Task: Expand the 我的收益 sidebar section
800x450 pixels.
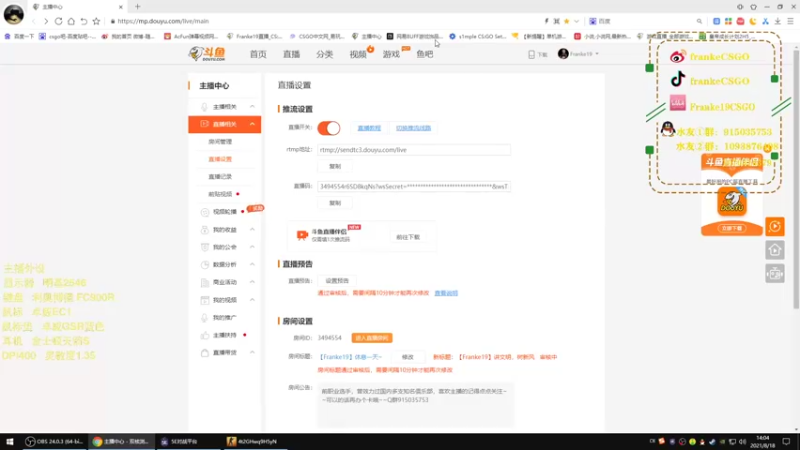Action: 252,230
